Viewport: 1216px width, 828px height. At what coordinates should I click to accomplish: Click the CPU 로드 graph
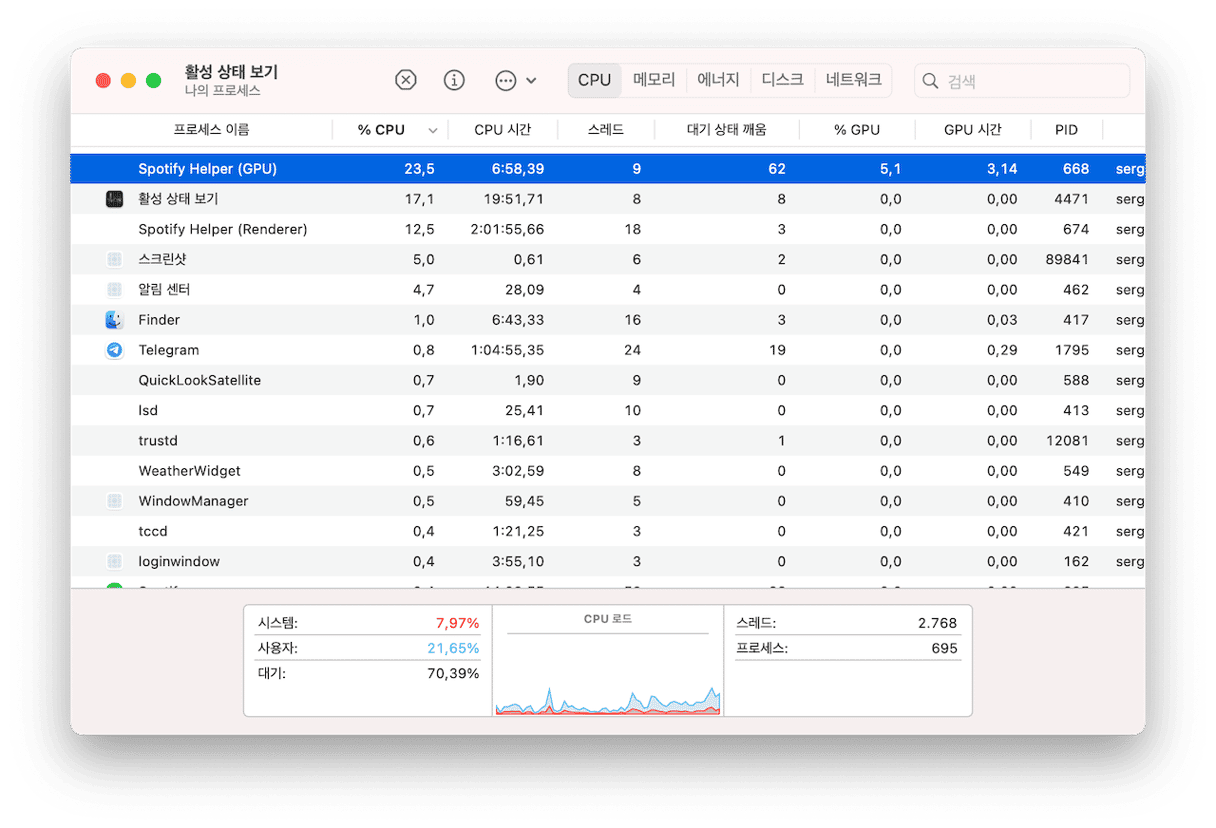pos(608,675)
